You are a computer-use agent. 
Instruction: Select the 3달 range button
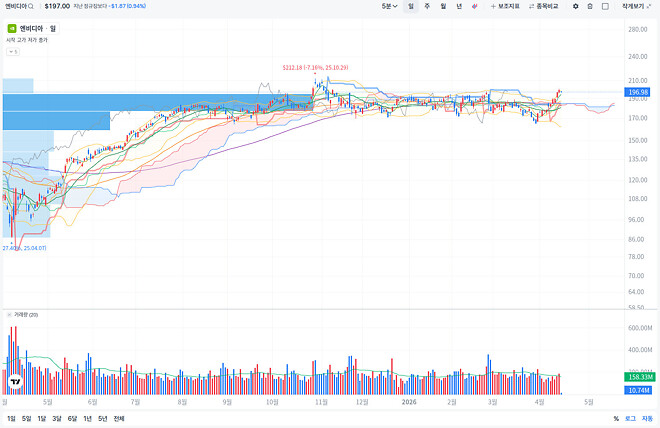[x=57, y=419]
